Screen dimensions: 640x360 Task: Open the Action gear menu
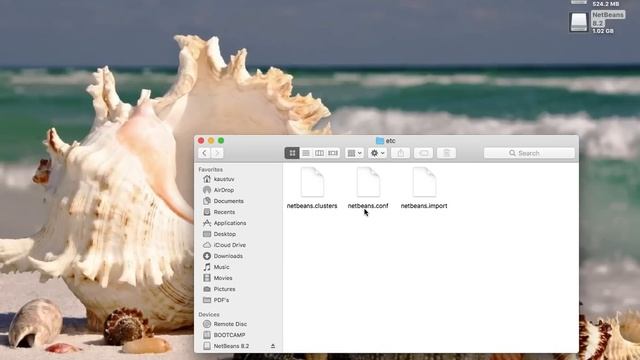click(x=377, y=153)
